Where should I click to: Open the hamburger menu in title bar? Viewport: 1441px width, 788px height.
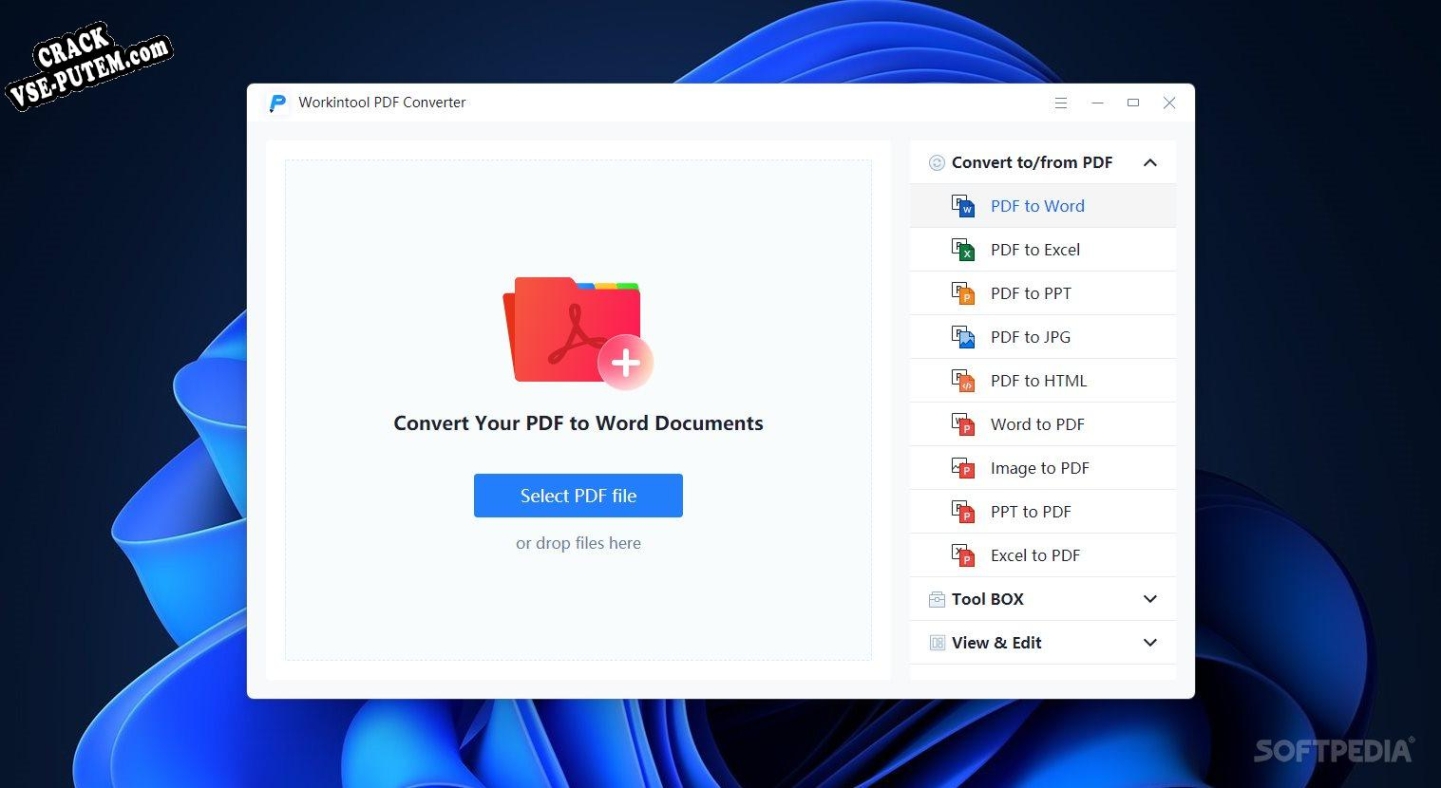click(x=1061, y=103)
